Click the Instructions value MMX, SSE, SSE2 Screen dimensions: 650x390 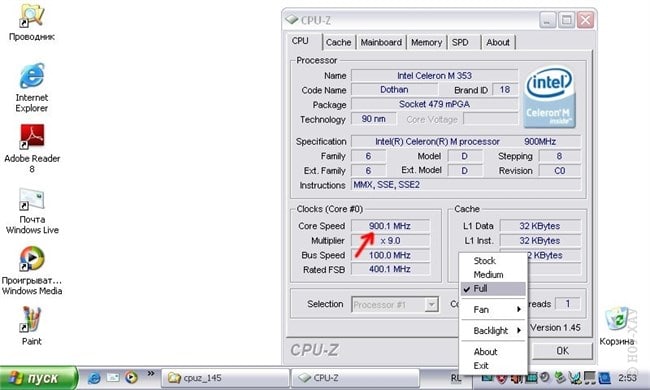coord(466,185)
